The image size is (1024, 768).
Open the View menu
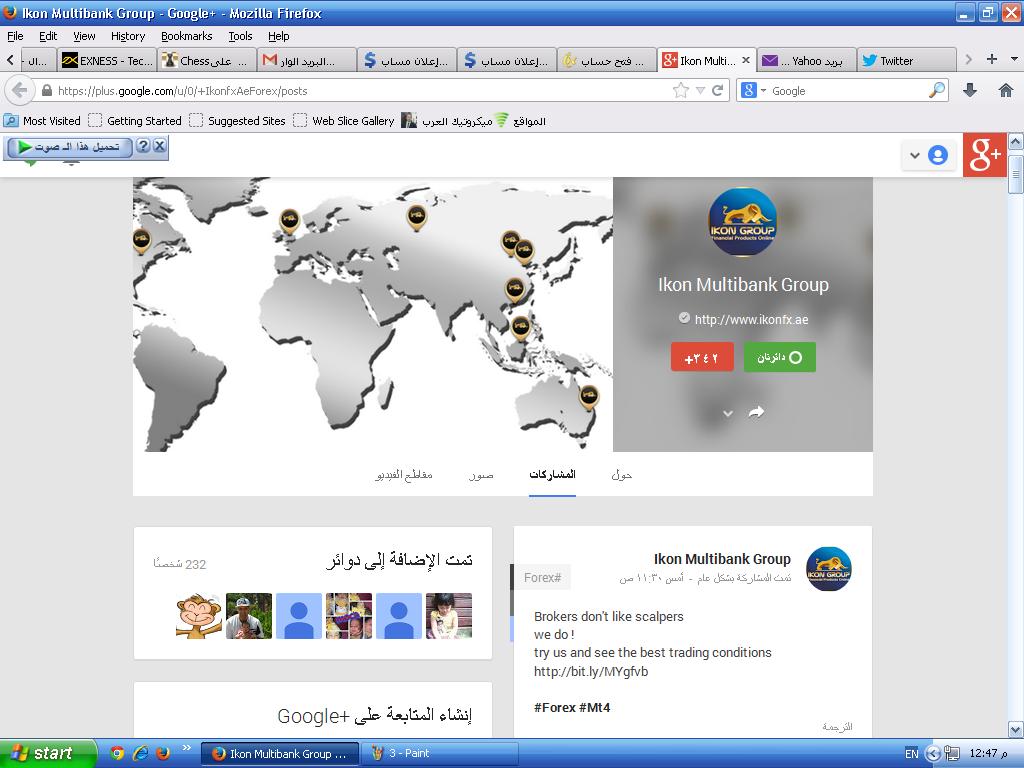[x=84, y=36]
